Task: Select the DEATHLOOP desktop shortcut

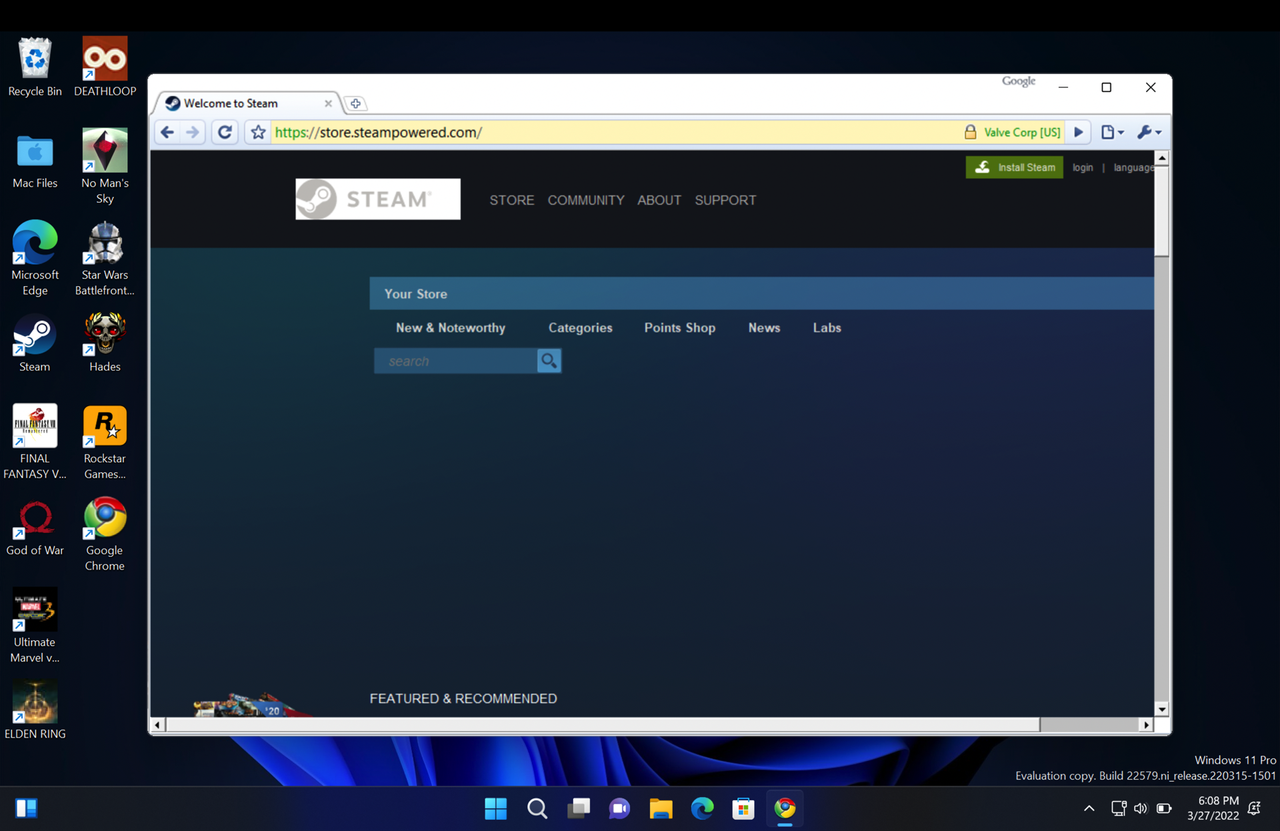Action: [105, 68]
